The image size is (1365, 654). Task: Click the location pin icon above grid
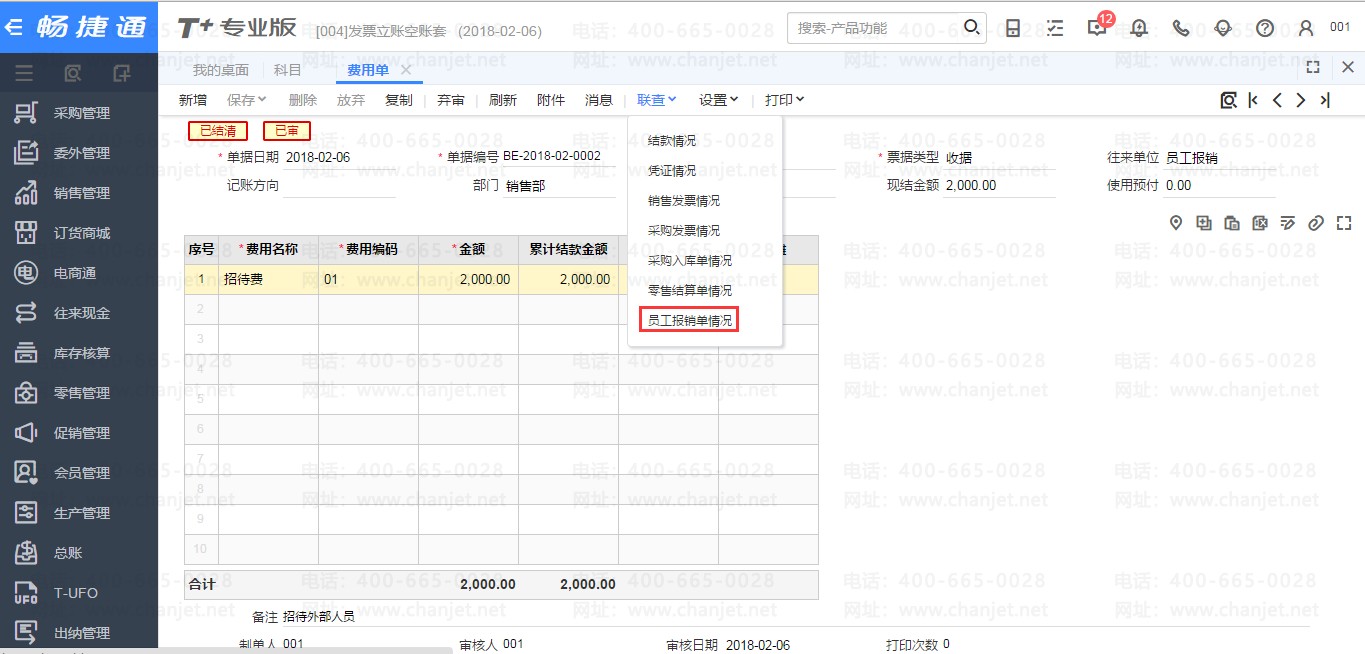[1176, 223]
